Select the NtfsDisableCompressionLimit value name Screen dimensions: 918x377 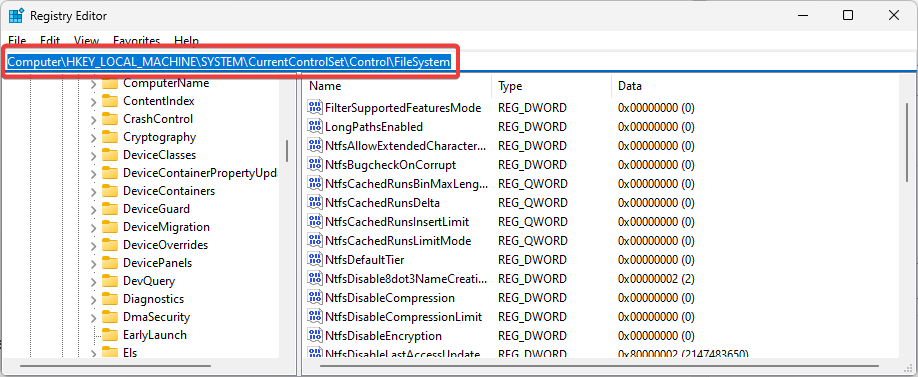pyautogui.click(x=403, y=317)
